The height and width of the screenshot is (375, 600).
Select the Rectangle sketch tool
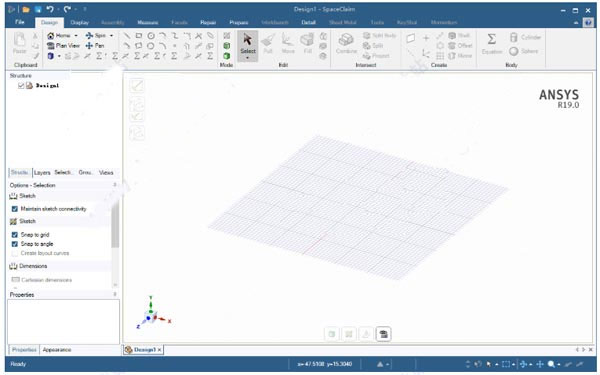pyautogui.click(x=139, y=36)
